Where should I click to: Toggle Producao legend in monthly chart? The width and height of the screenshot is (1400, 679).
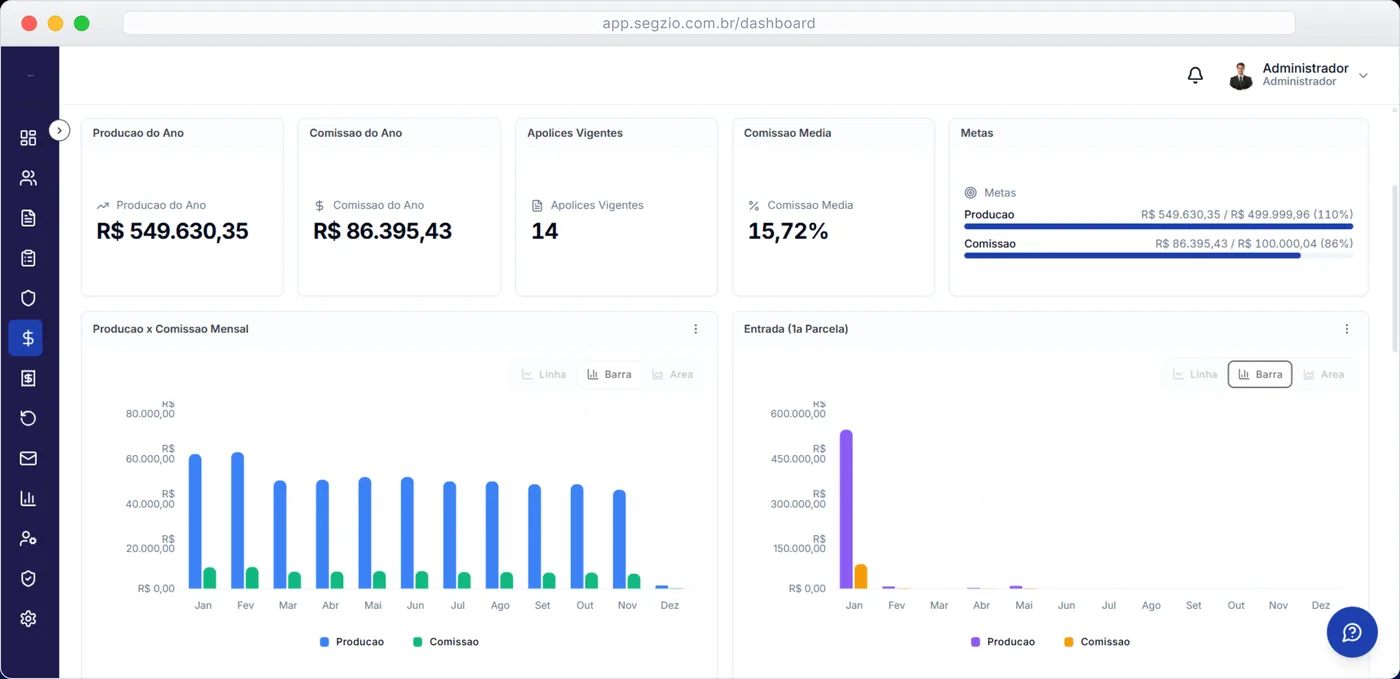[352, 642]
